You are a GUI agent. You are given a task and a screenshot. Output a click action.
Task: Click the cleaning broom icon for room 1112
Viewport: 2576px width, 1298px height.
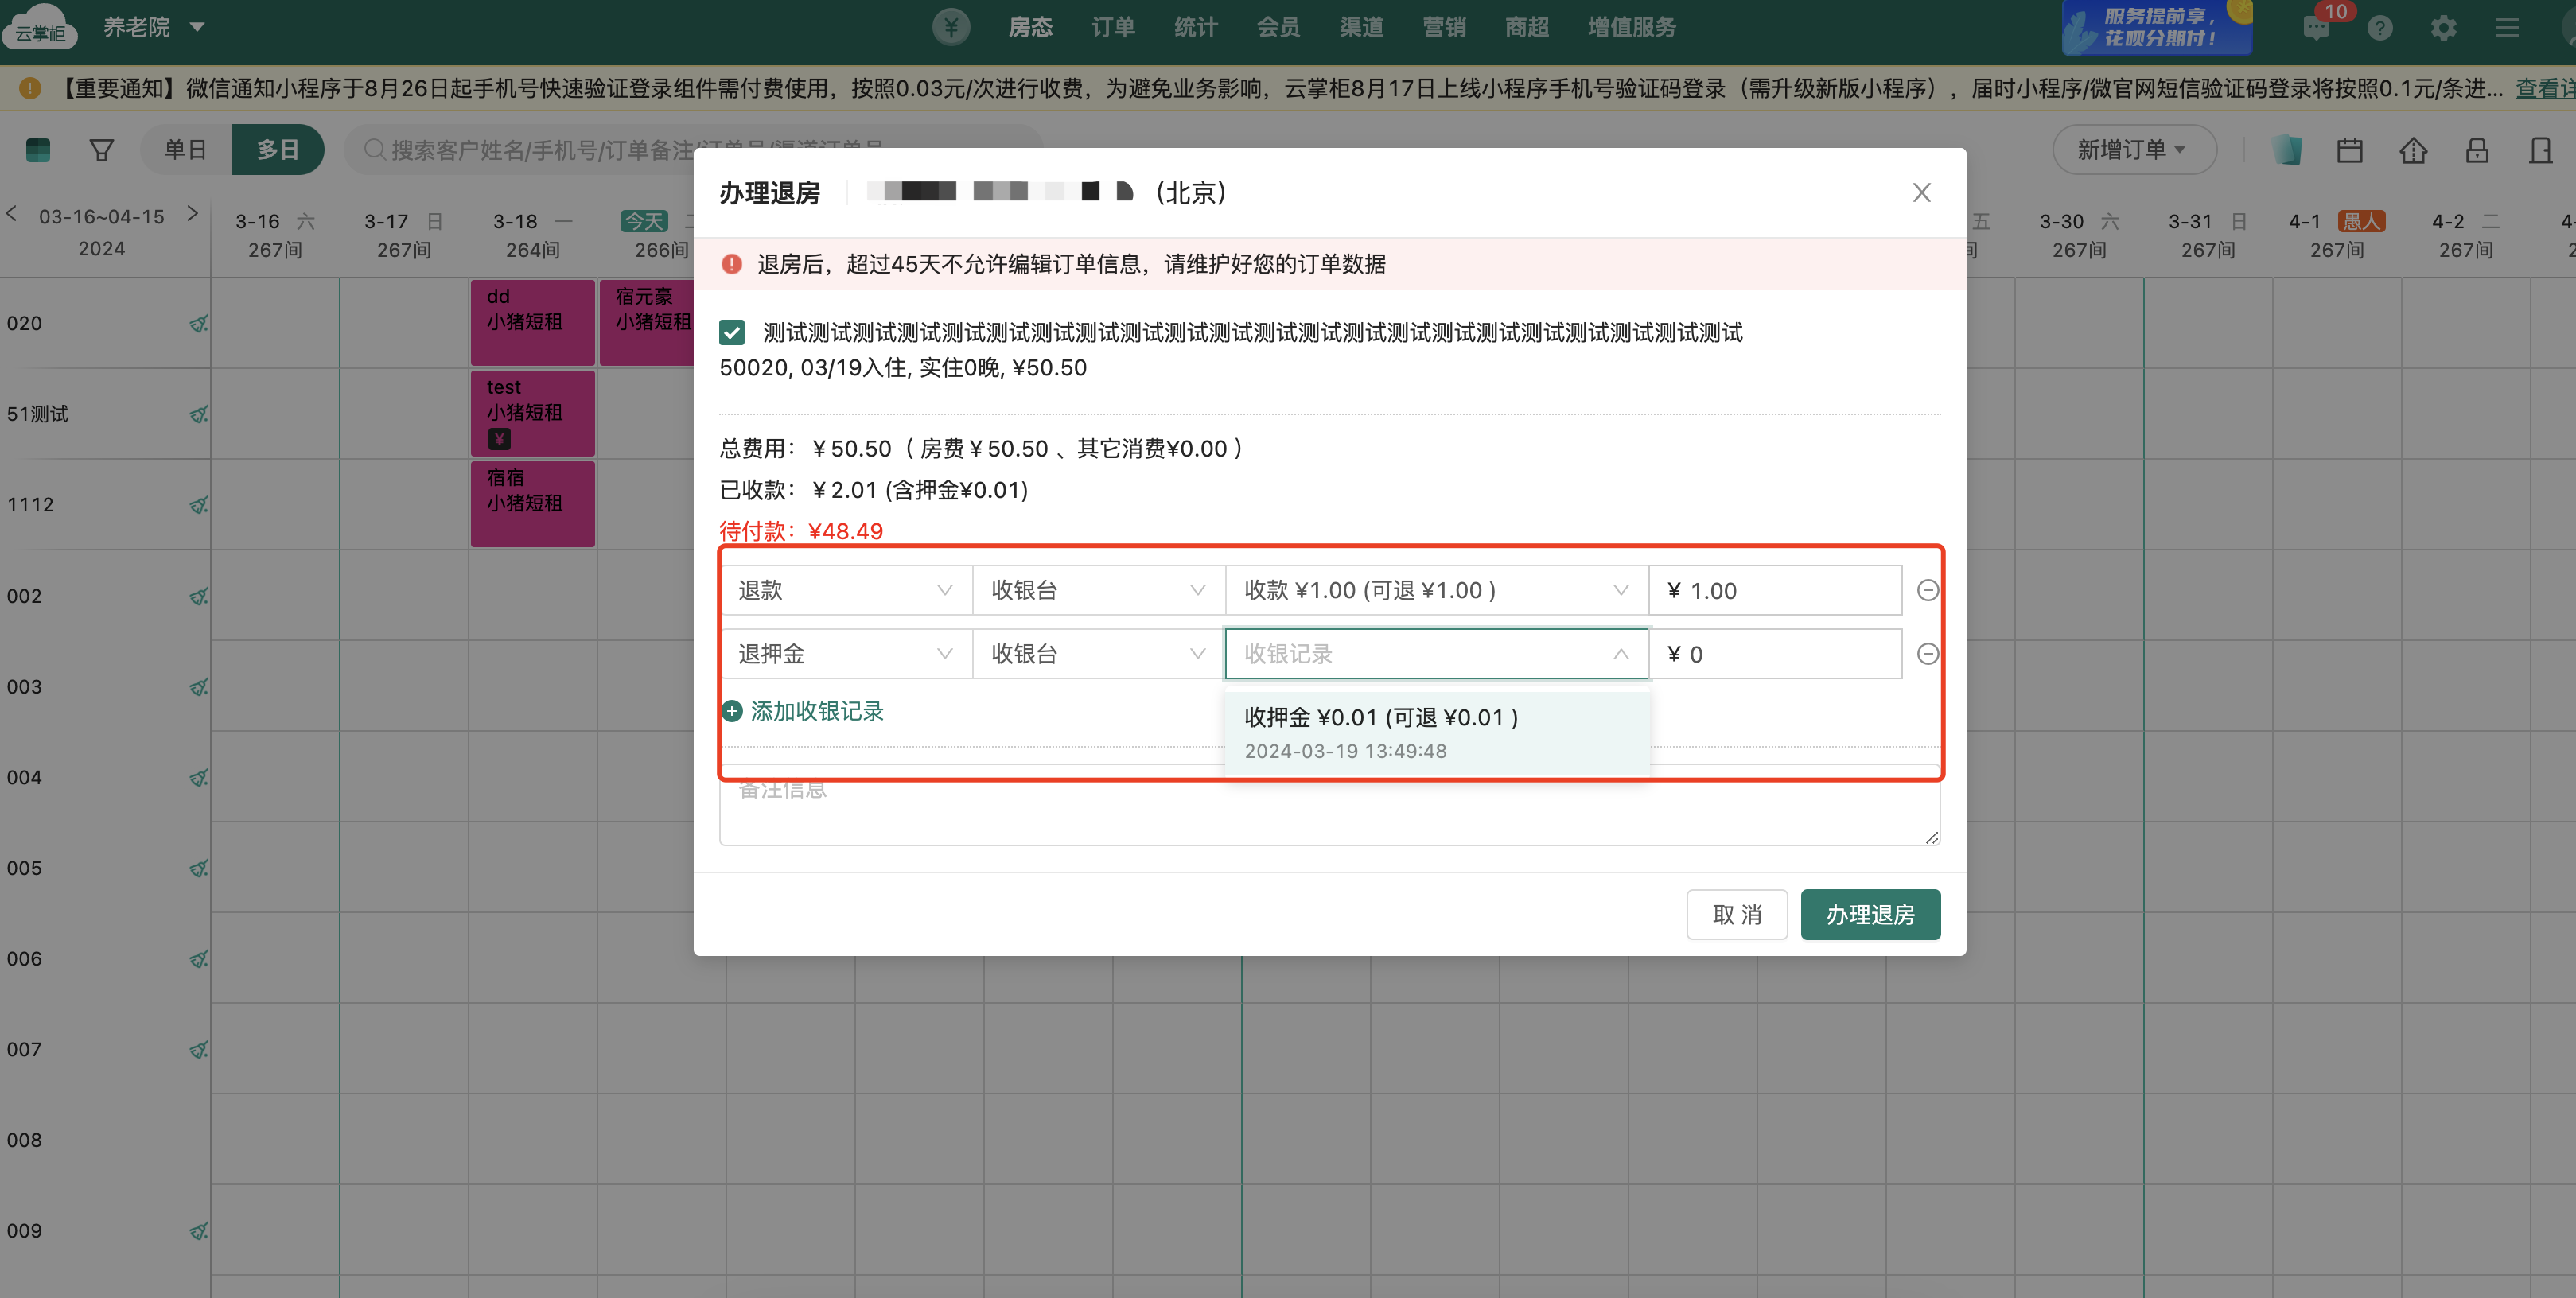click(x=199, y=505)
